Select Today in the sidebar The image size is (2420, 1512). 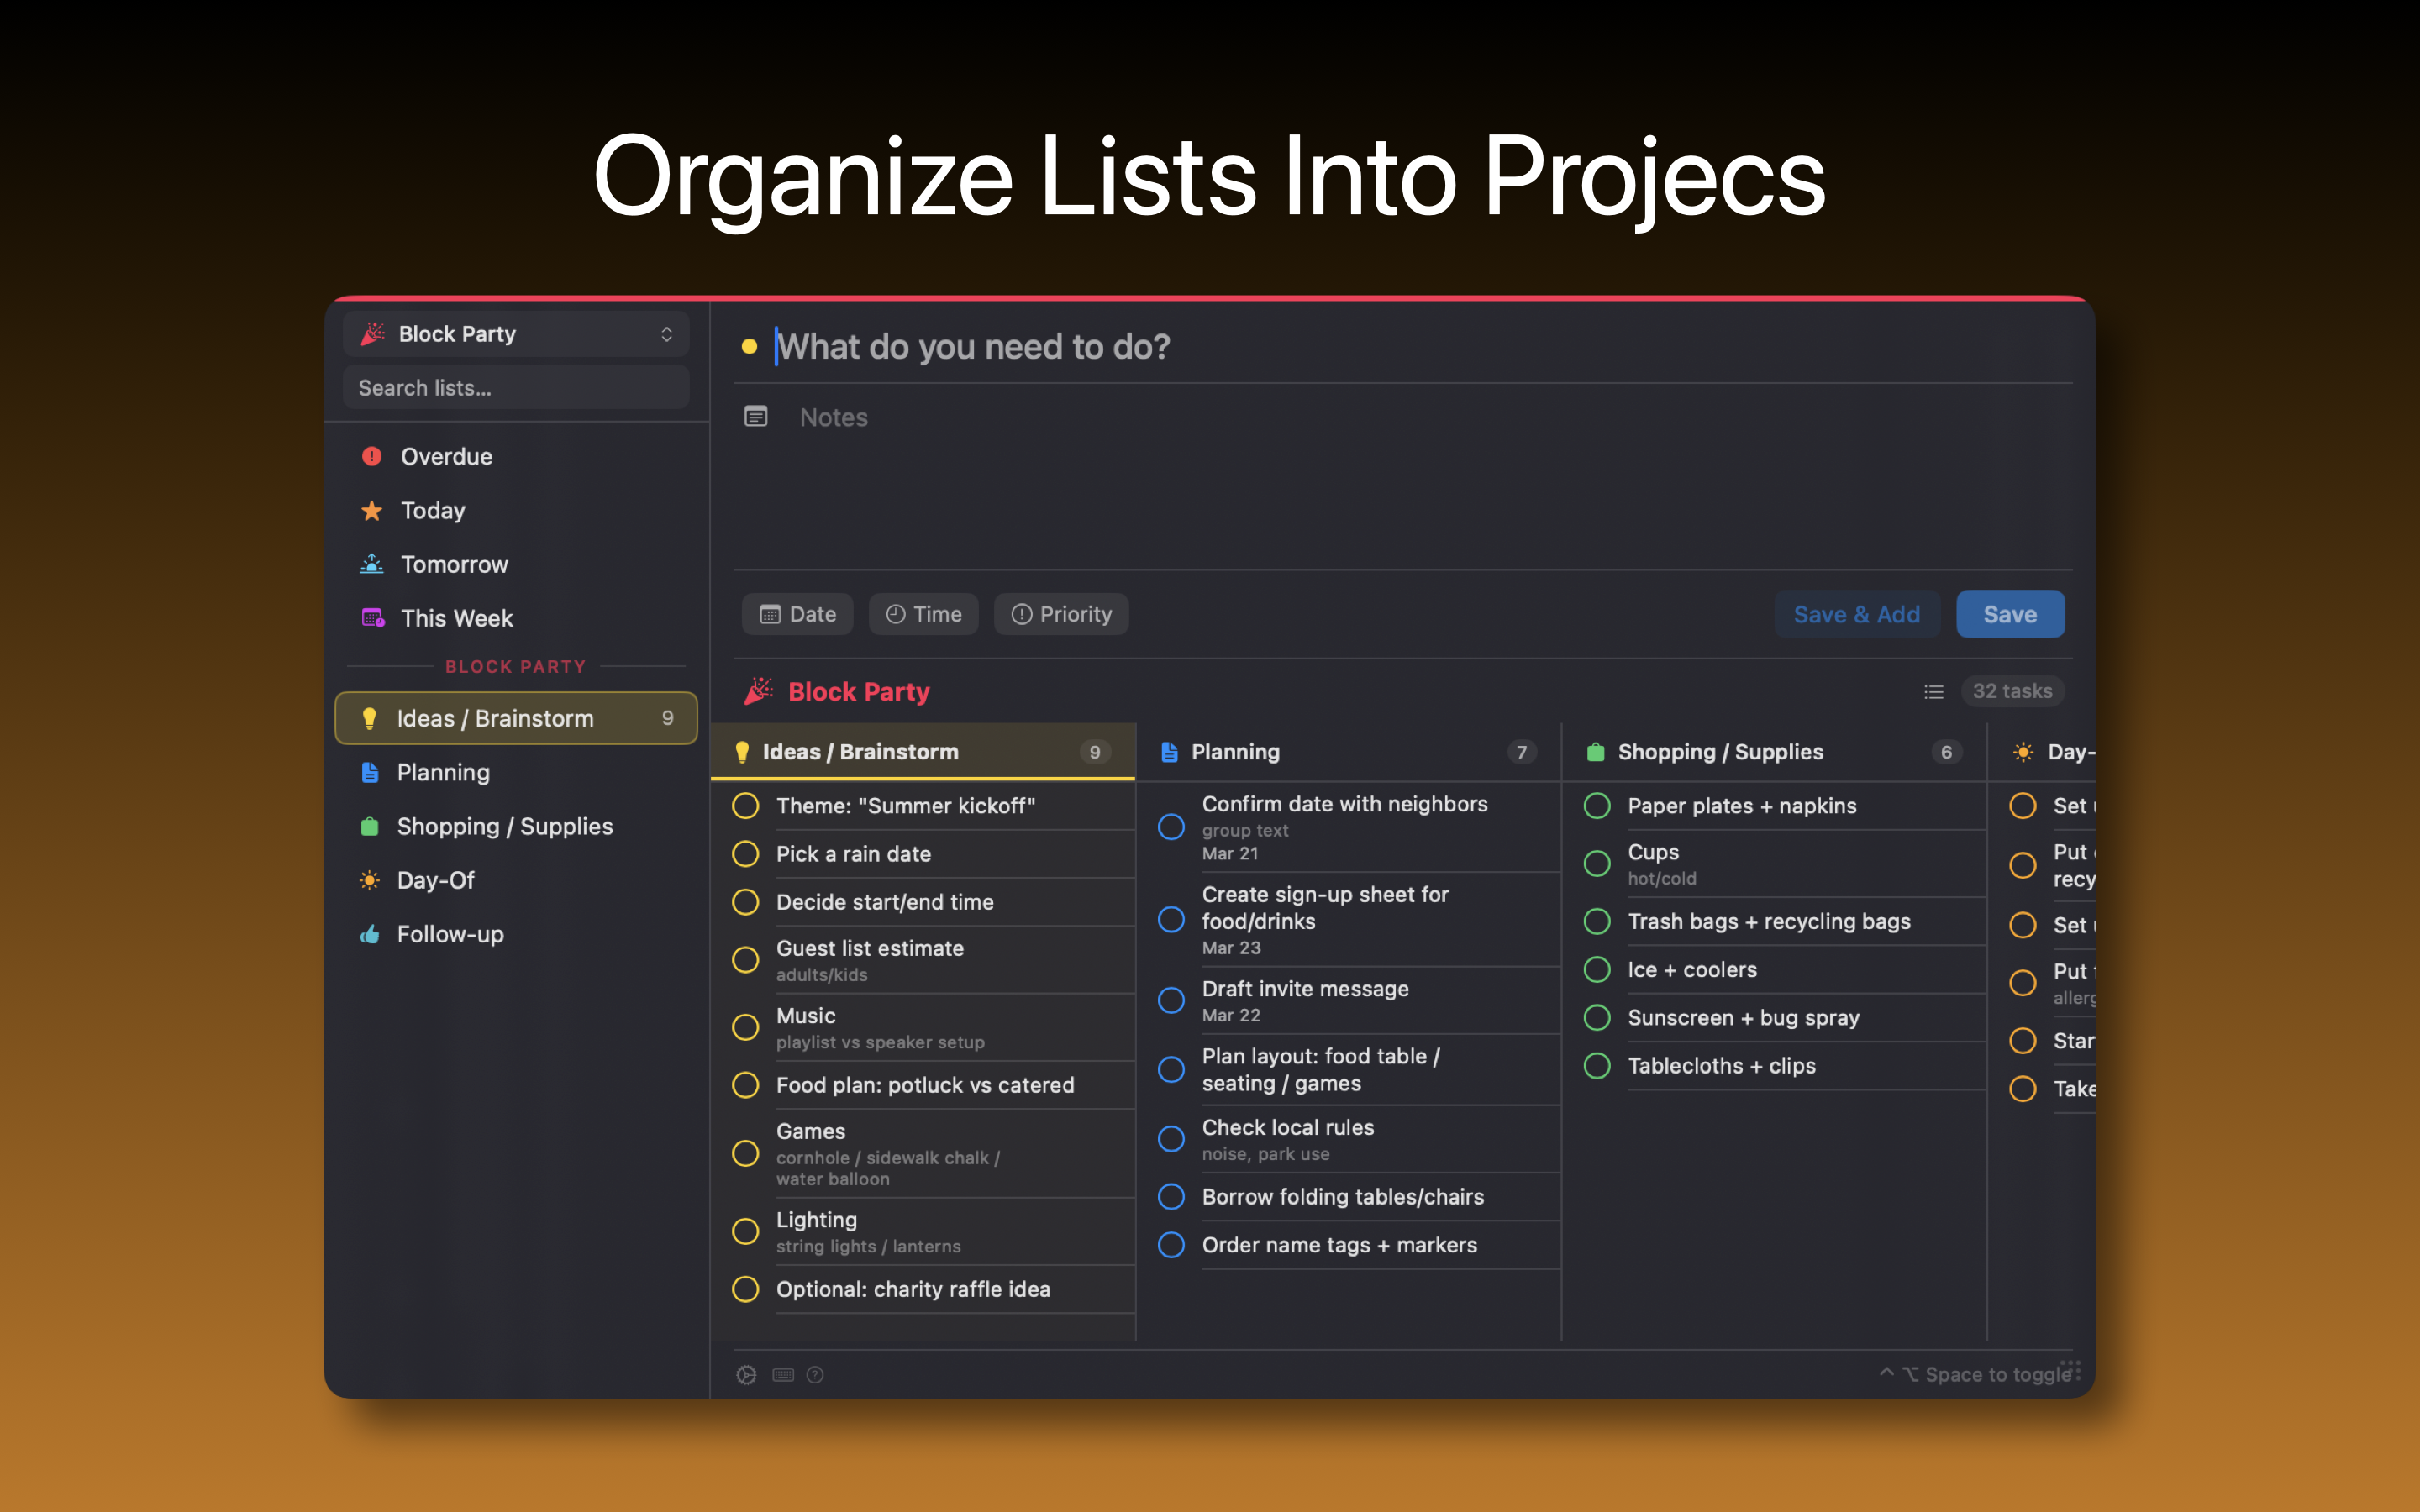click(x=516, y=511)
